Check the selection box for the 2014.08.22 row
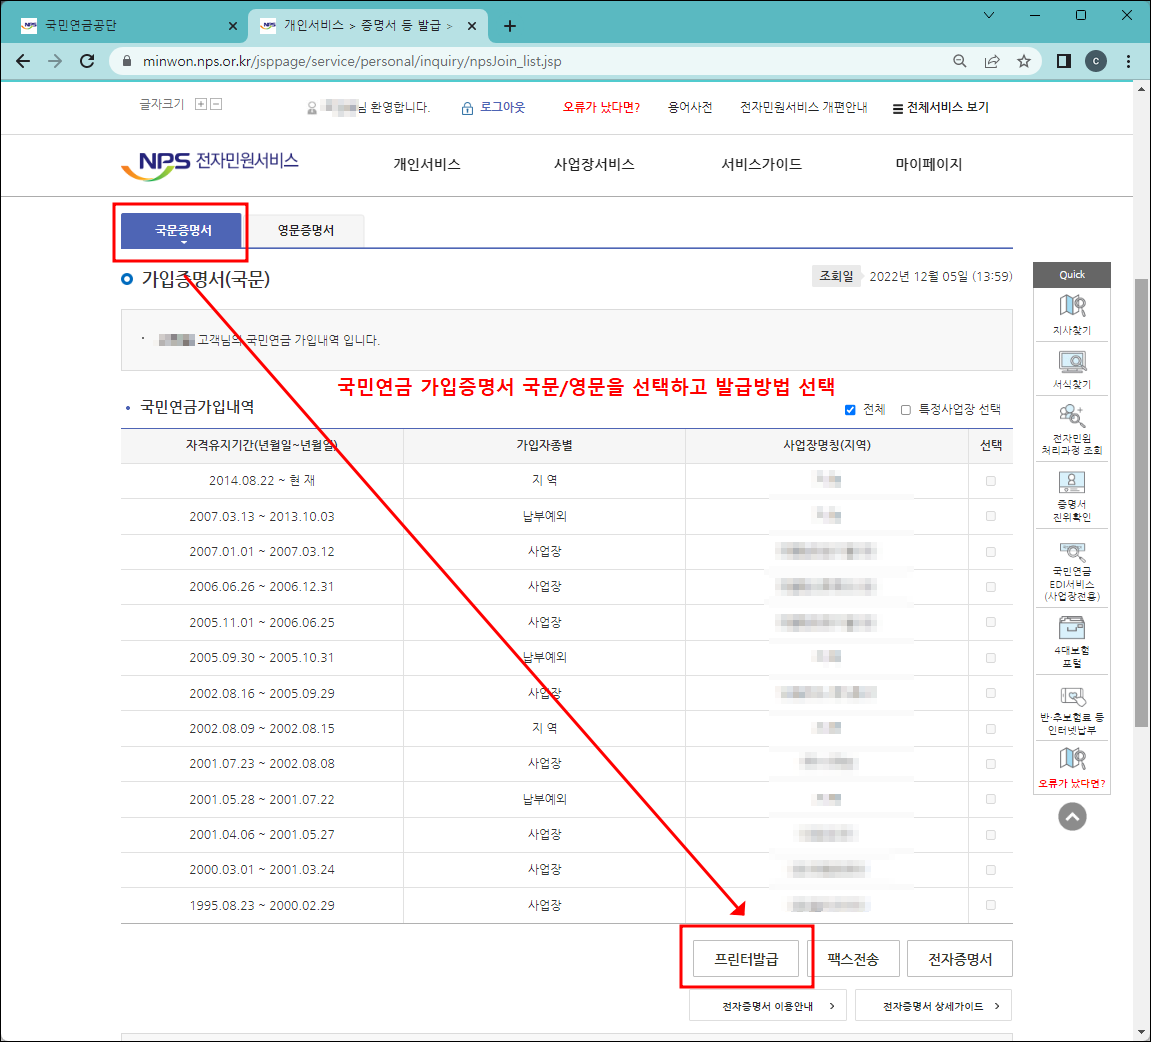This screenshot has width=1151, height=1042. coord(991,479)
